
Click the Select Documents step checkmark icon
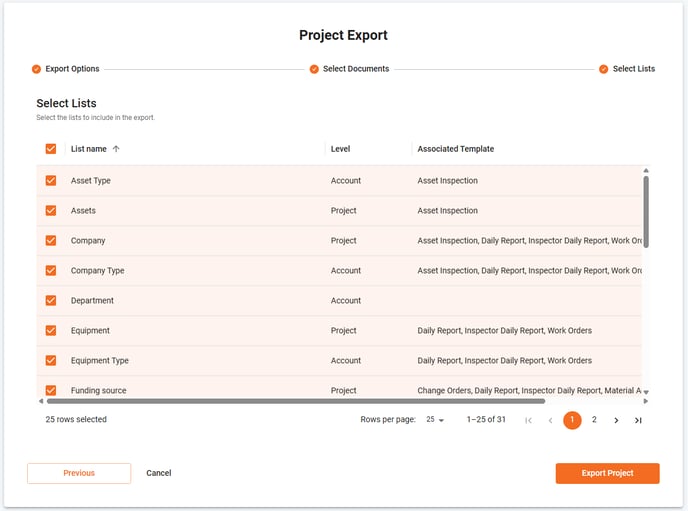(x=314, y=69)
